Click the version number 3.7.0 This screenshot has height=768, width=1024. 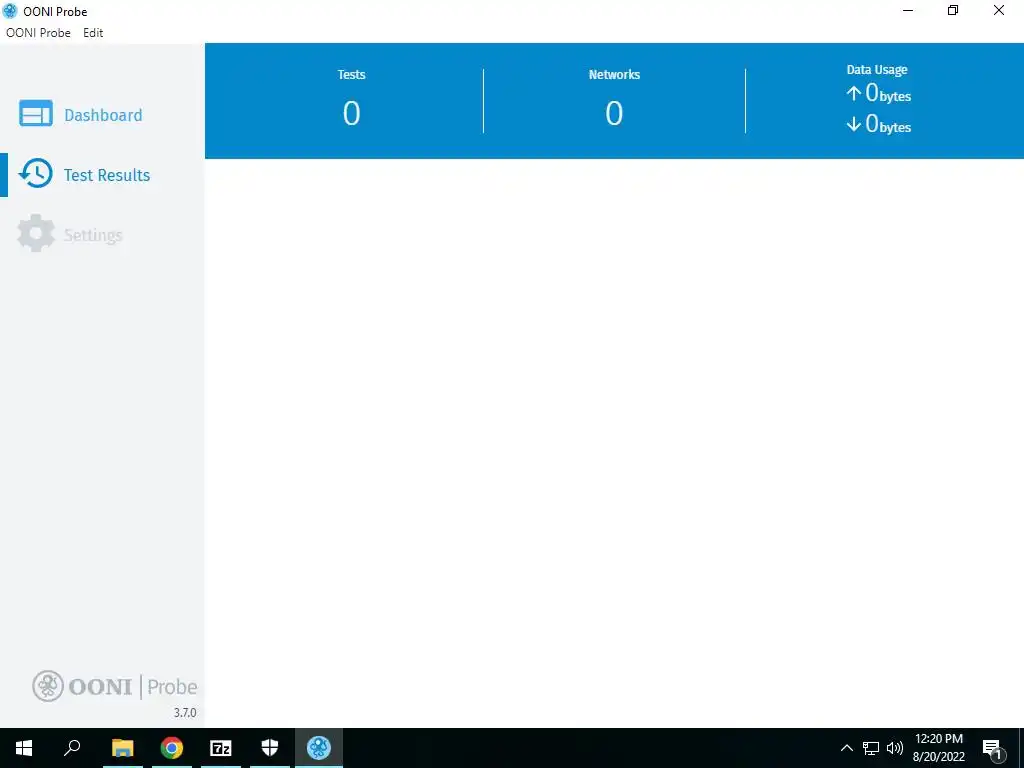tap(185, 712)
